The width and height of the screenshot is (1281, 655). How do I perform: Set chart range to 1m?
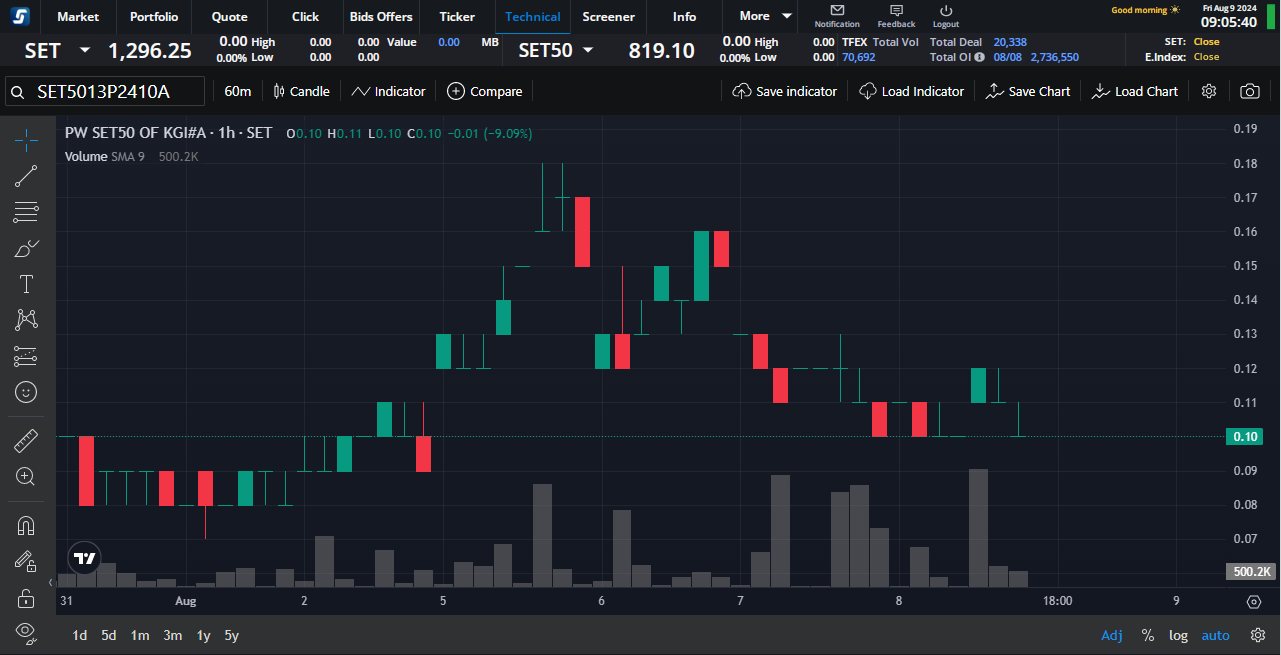click(140, 635)
